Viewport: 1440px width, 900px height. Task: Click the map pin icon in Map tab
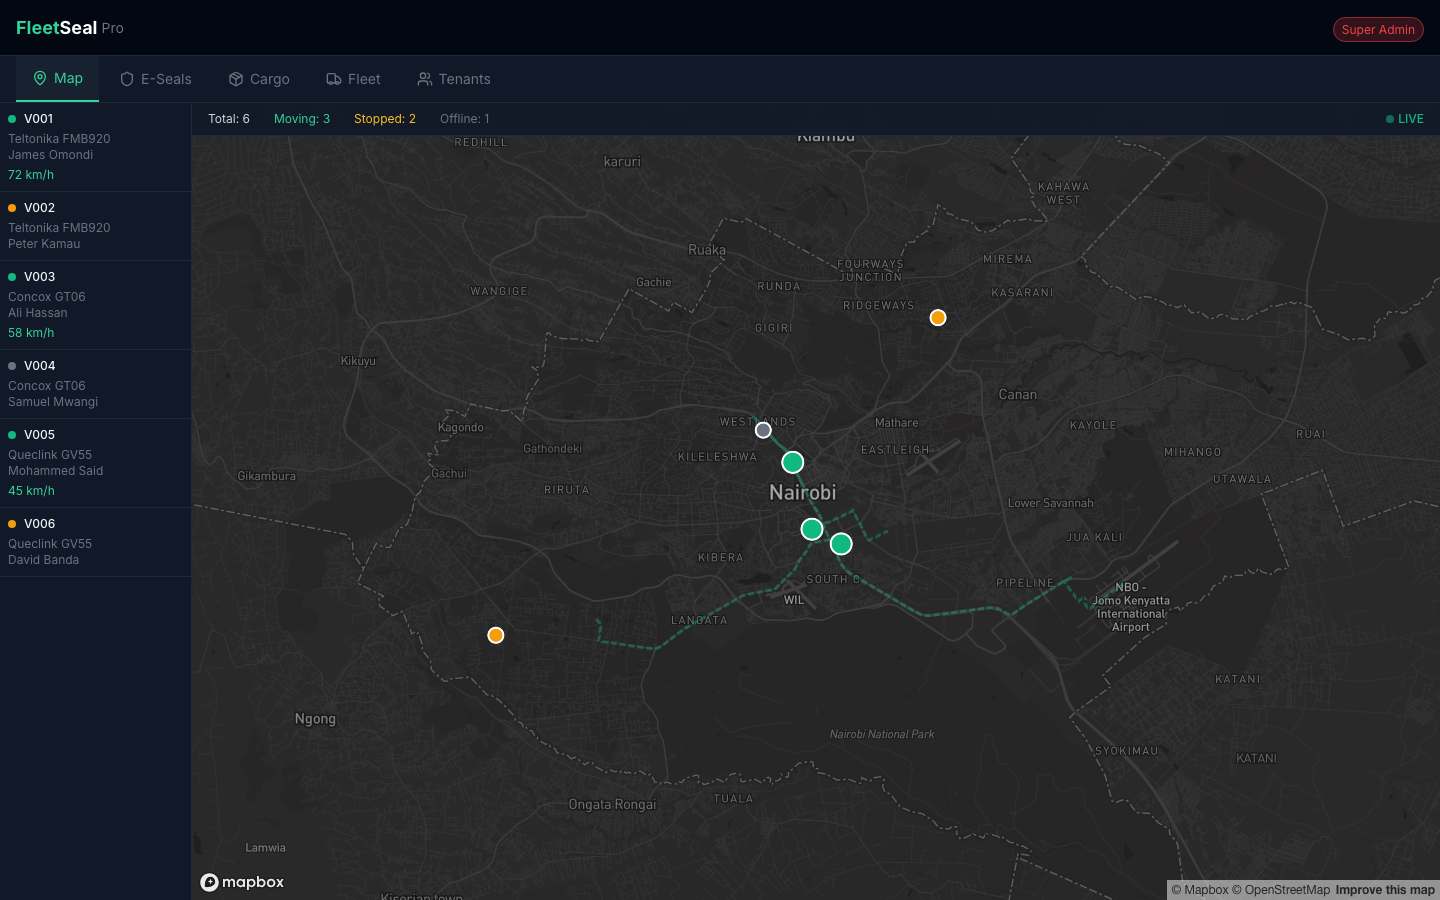click(x=40, y=78)
